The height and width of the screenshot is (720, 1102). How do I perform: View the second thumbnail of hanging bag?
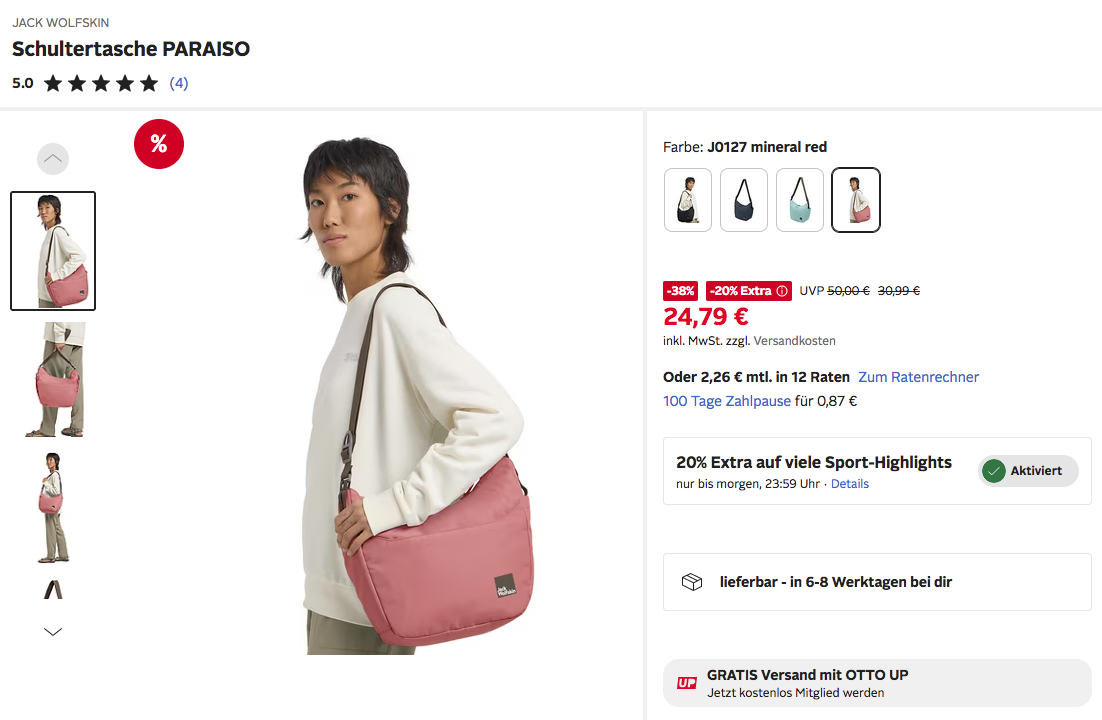(x=53, y=380)
